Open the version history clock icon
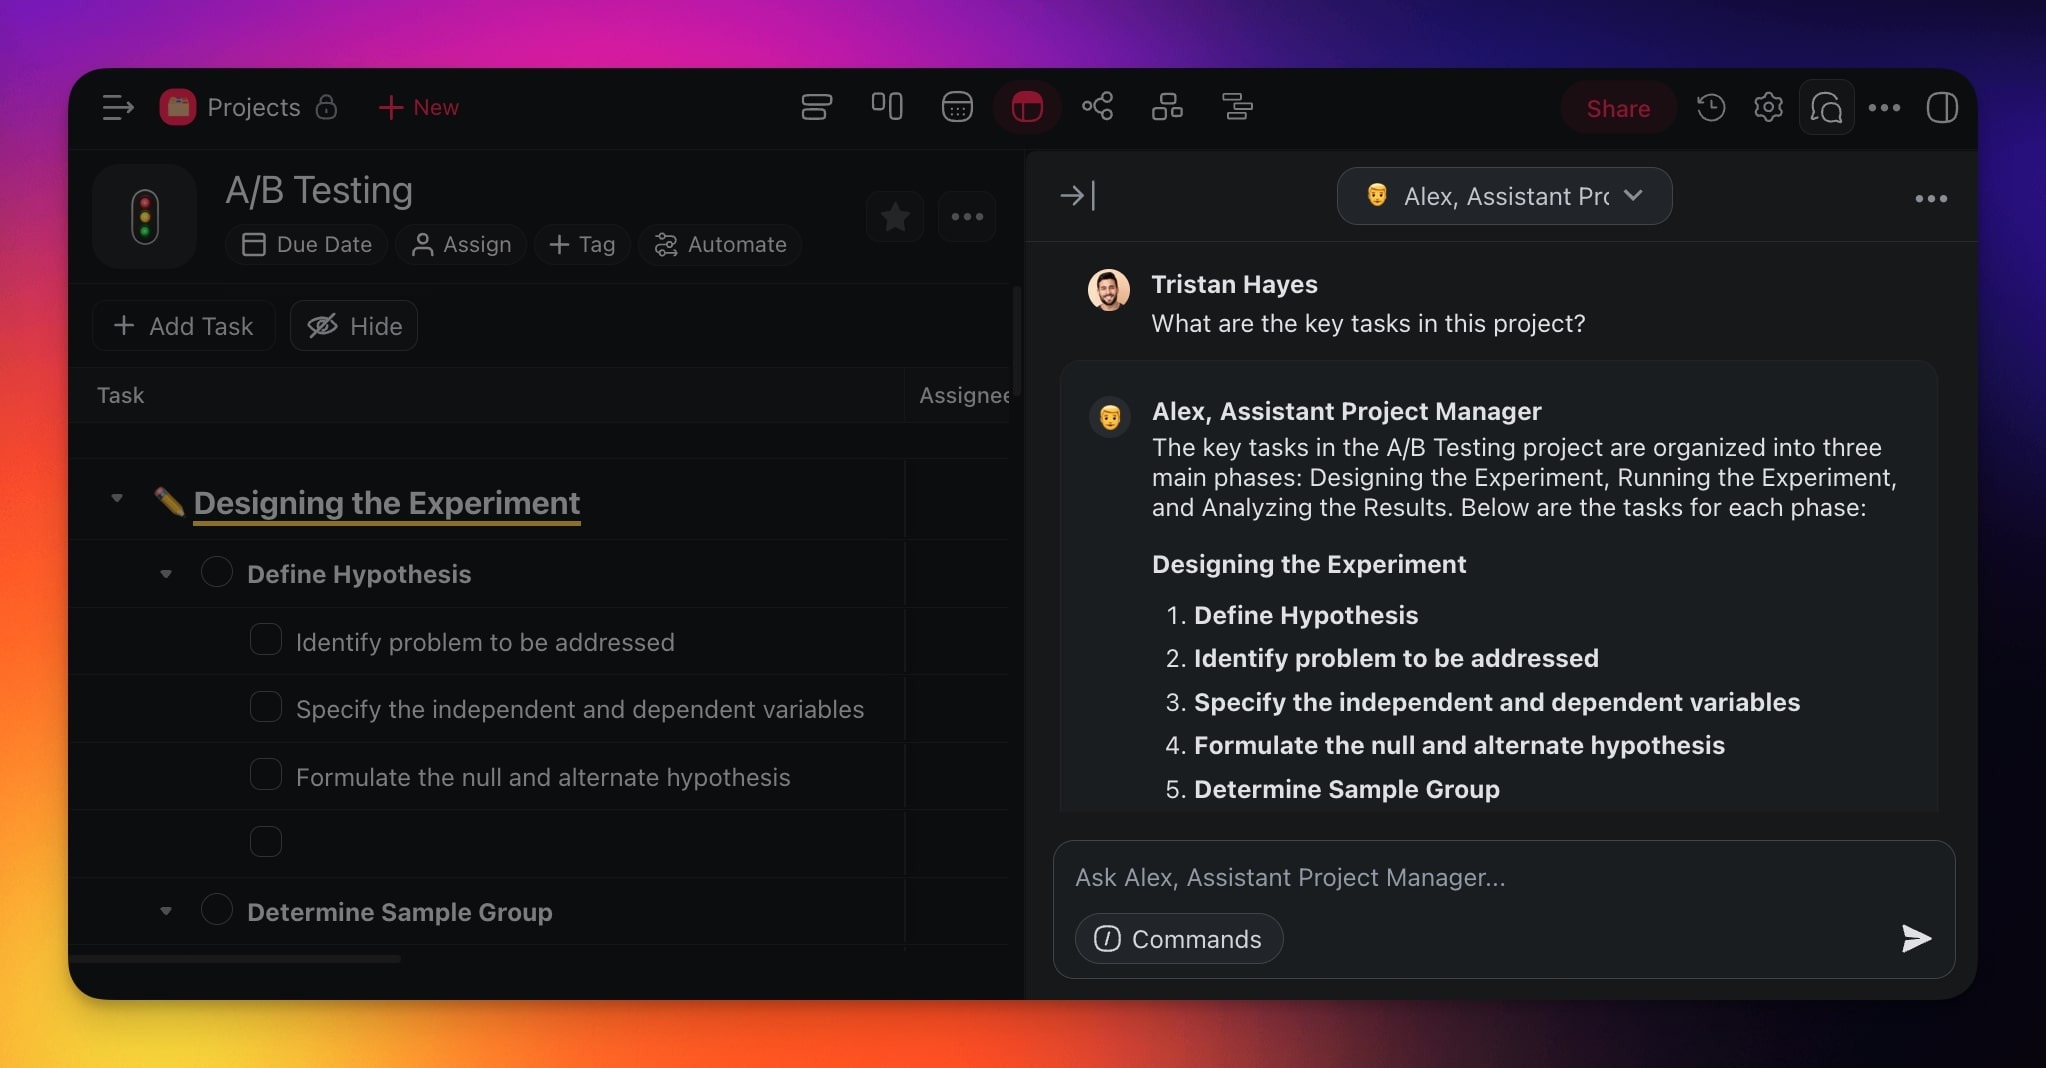 click(1710, 107)
